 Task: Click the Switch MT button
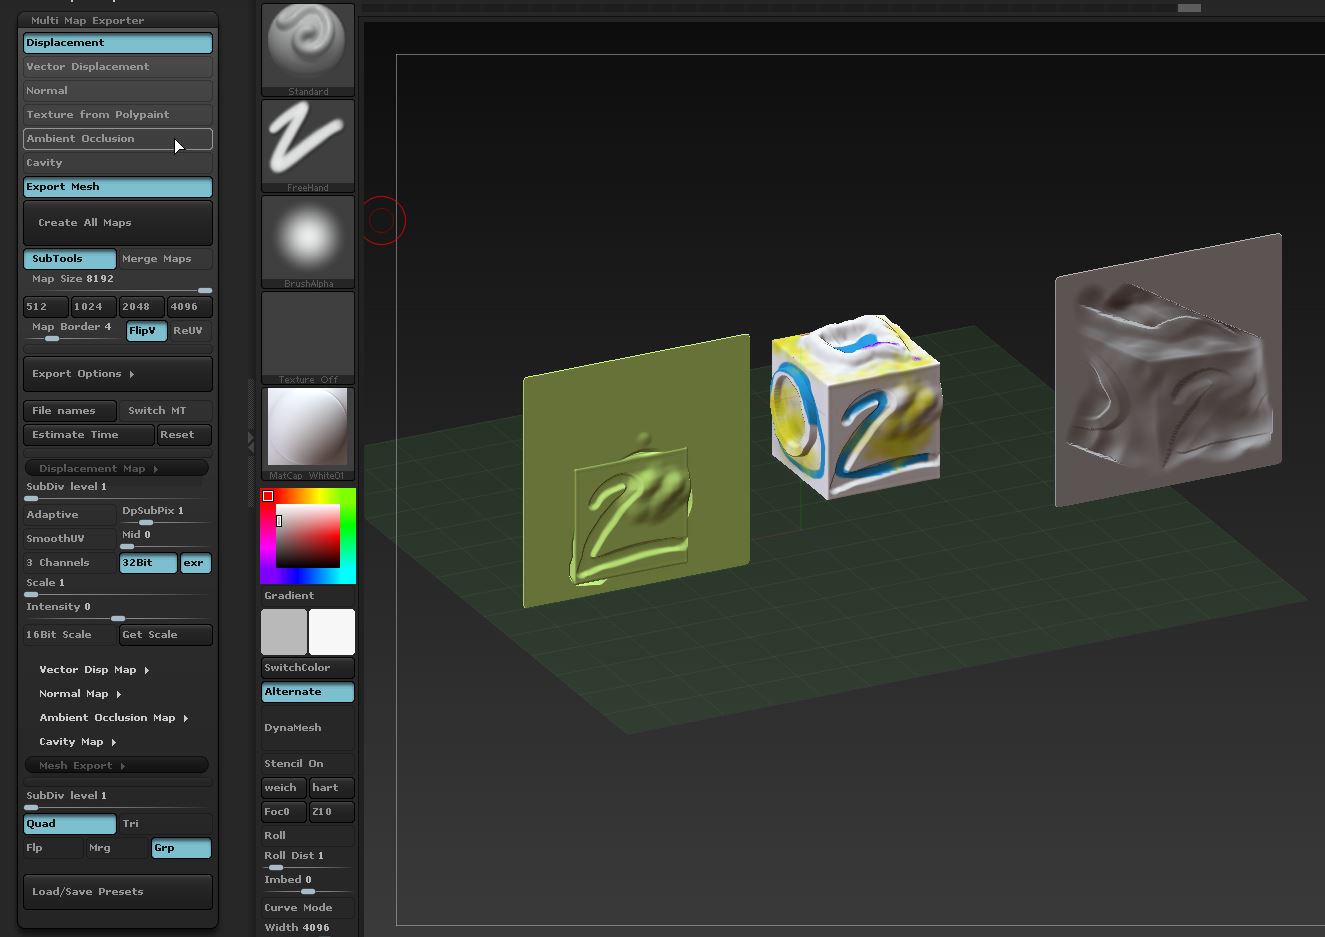pyautogui.click(x=166, y=411)
